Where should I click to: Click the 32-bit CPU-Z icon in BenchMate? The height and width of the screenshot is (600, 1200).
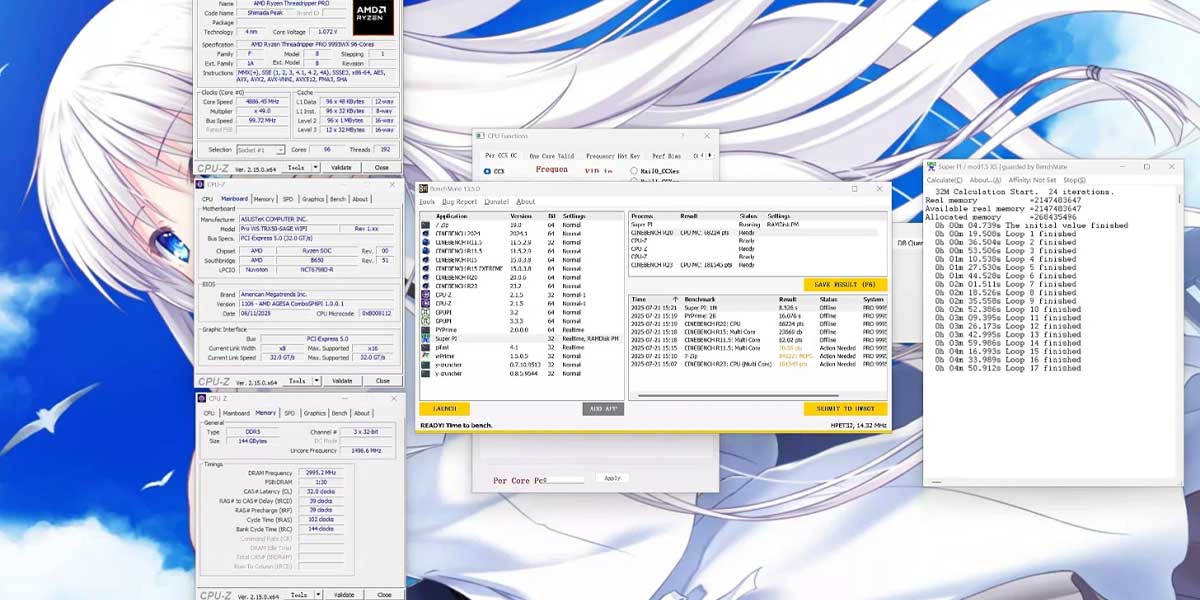click(x=426, y=295)
